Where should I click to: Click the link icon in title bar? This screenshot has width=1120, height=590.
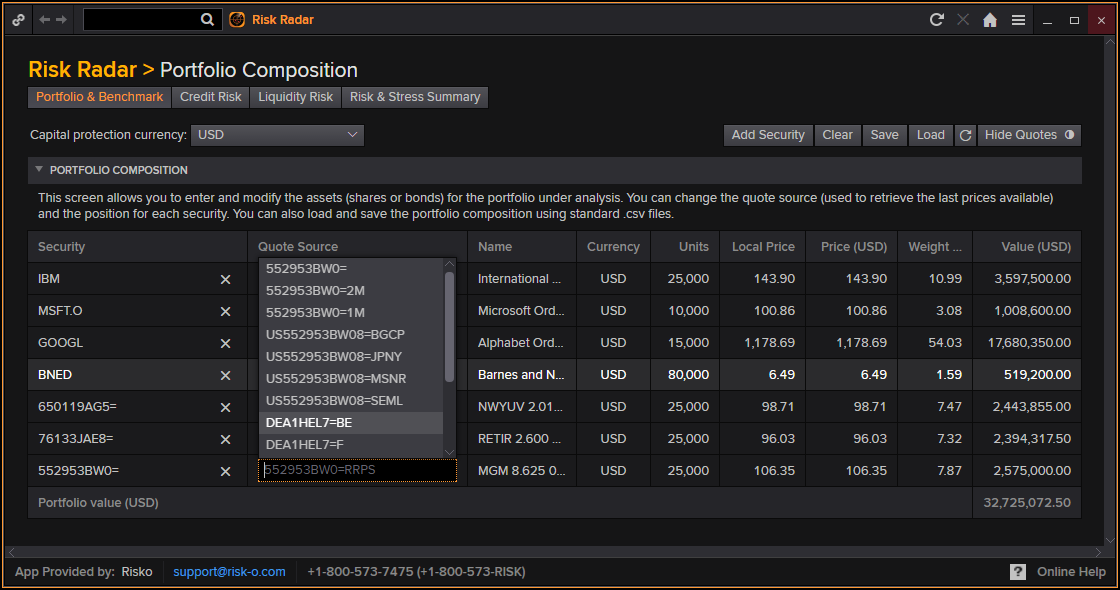[19, 20]
